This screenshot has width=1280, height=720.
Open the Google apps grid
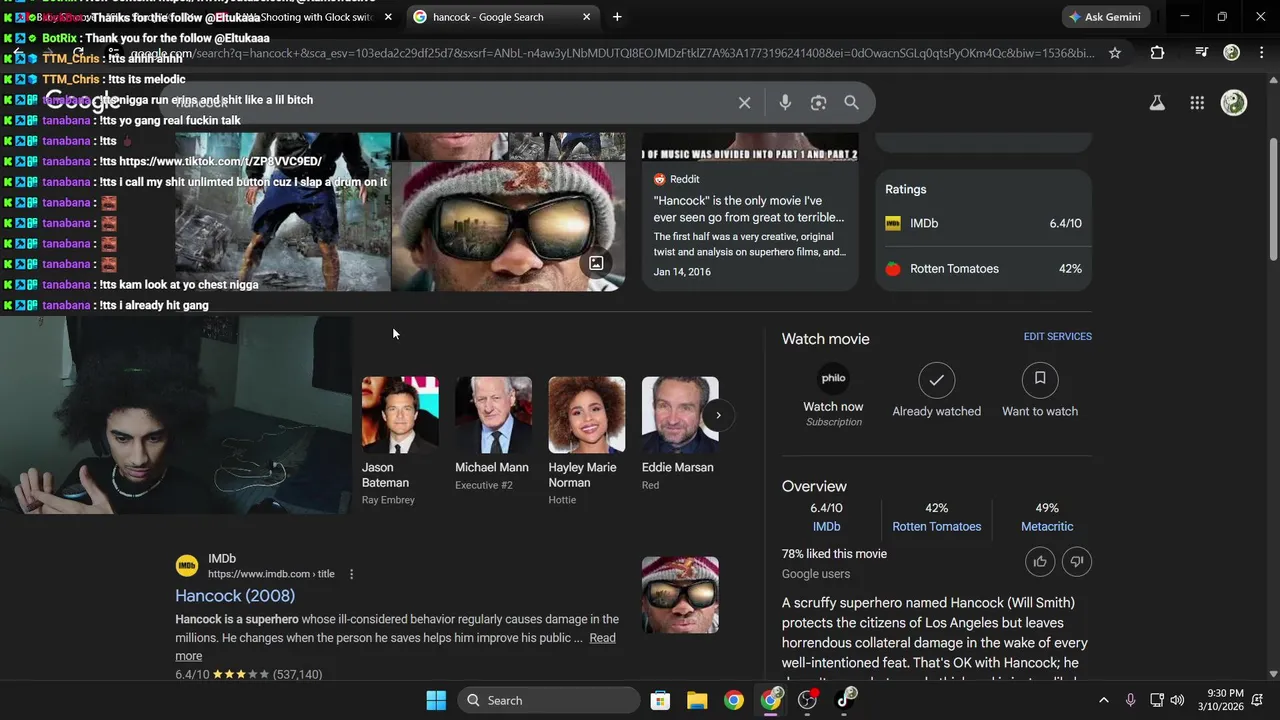(x=1197, y=103)
